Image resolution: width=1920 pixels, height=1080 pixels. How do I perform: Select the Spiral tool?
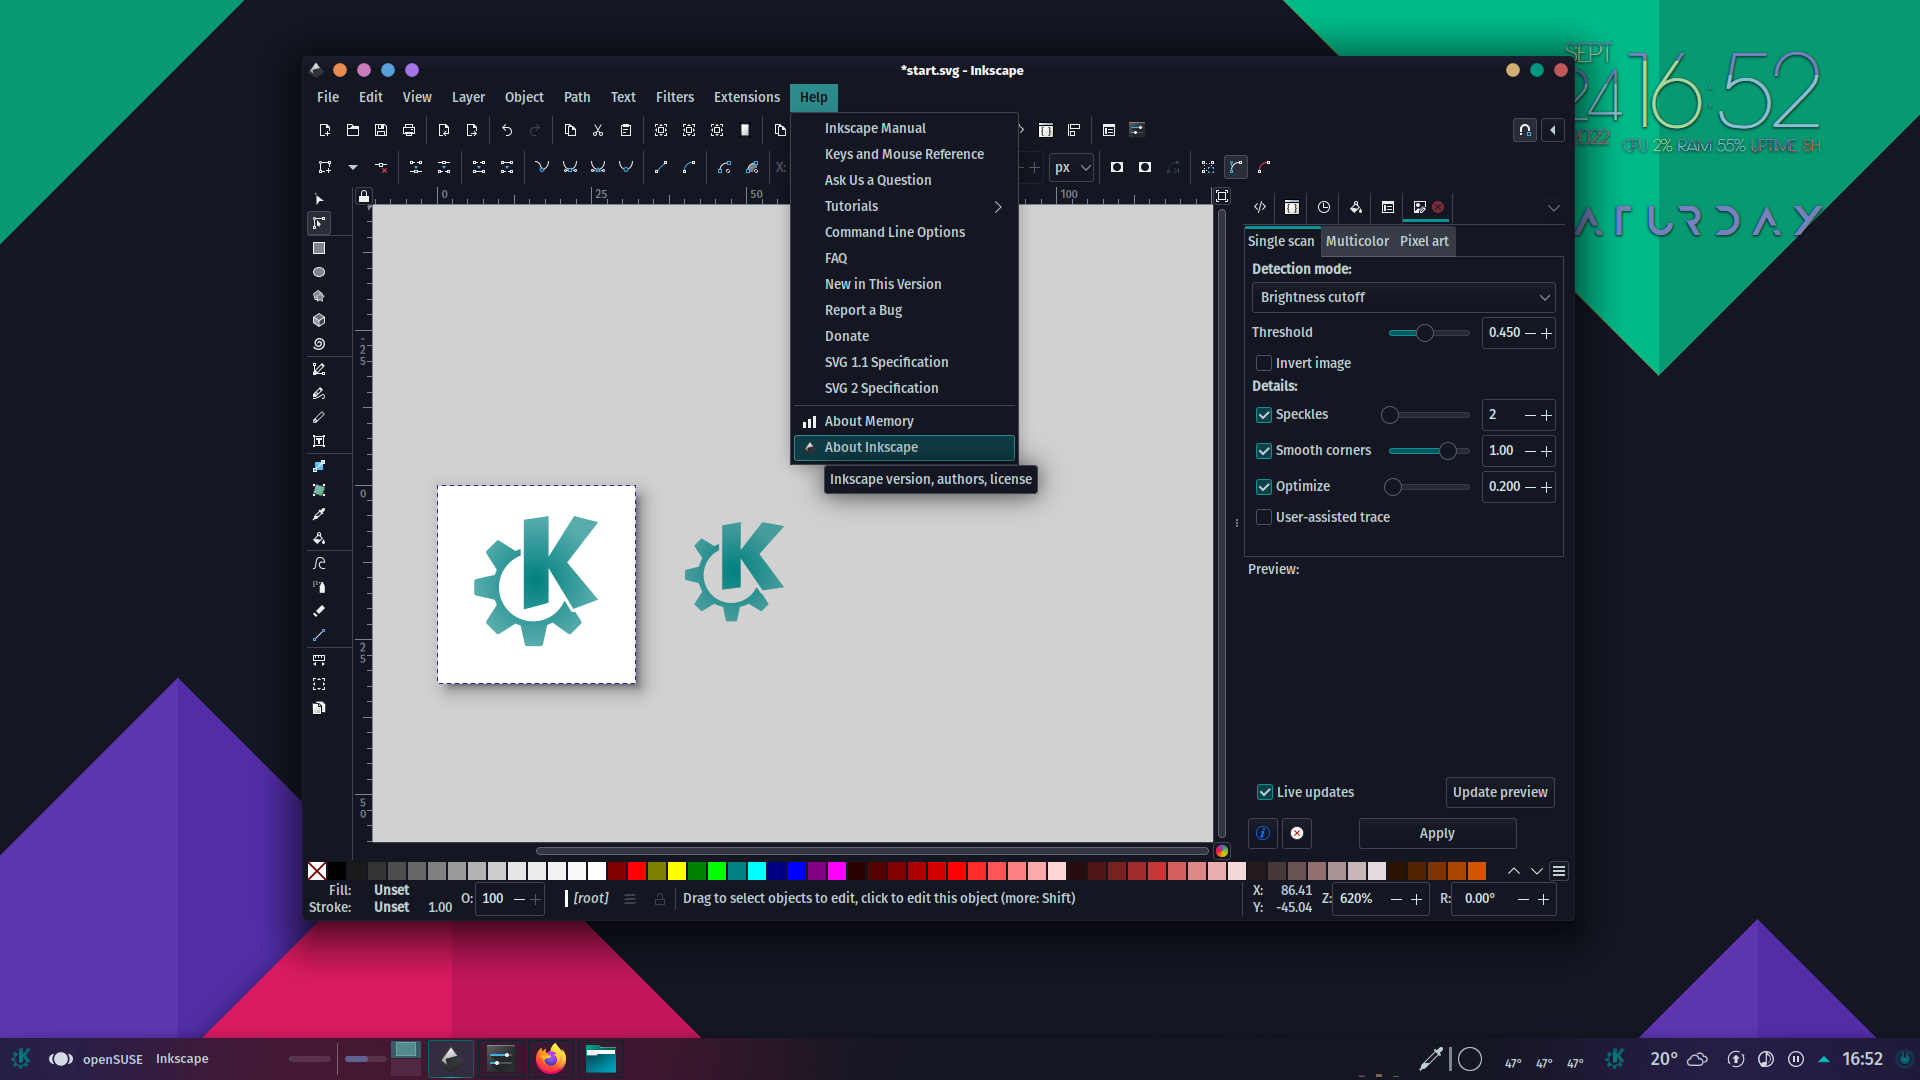click(x=319, y=344)
